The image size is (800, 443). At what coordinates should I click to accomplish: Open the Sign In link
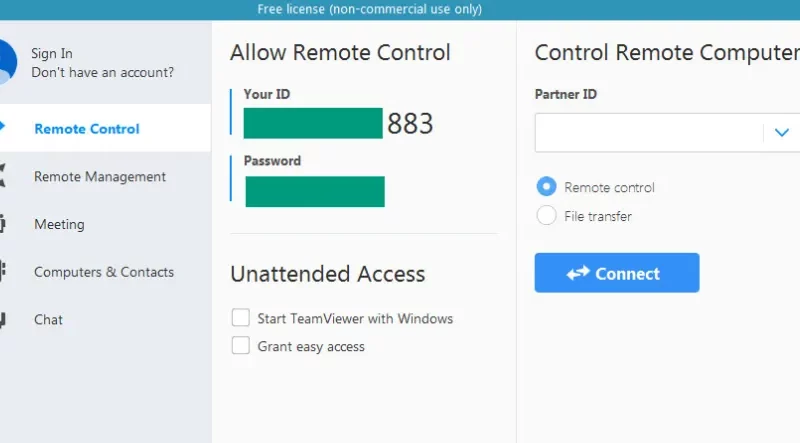[x=52, y=54]
